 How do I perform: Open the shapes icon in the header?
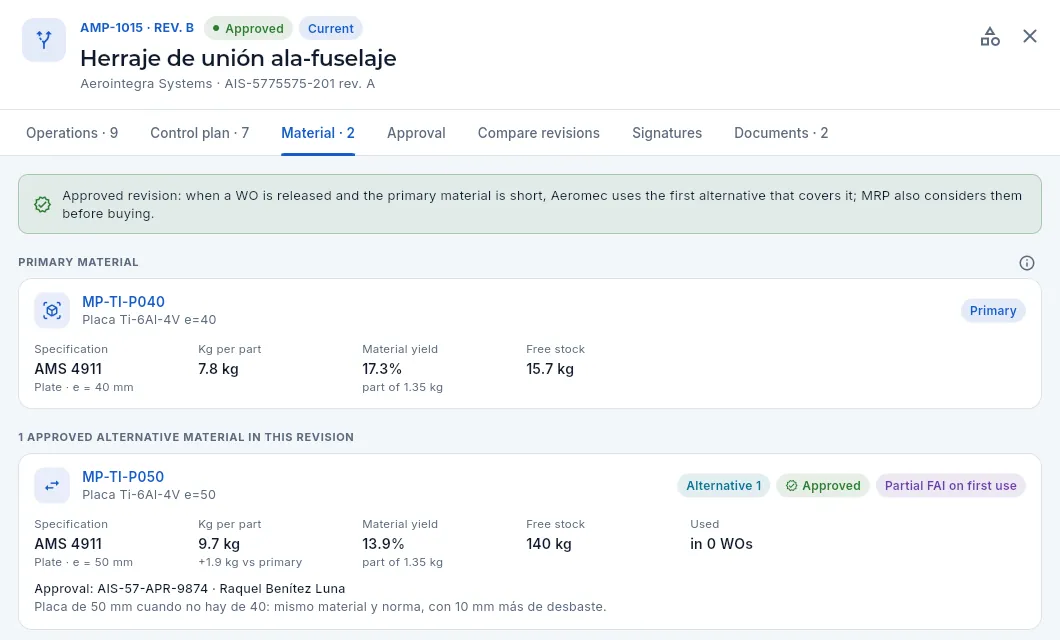point(990,36)
